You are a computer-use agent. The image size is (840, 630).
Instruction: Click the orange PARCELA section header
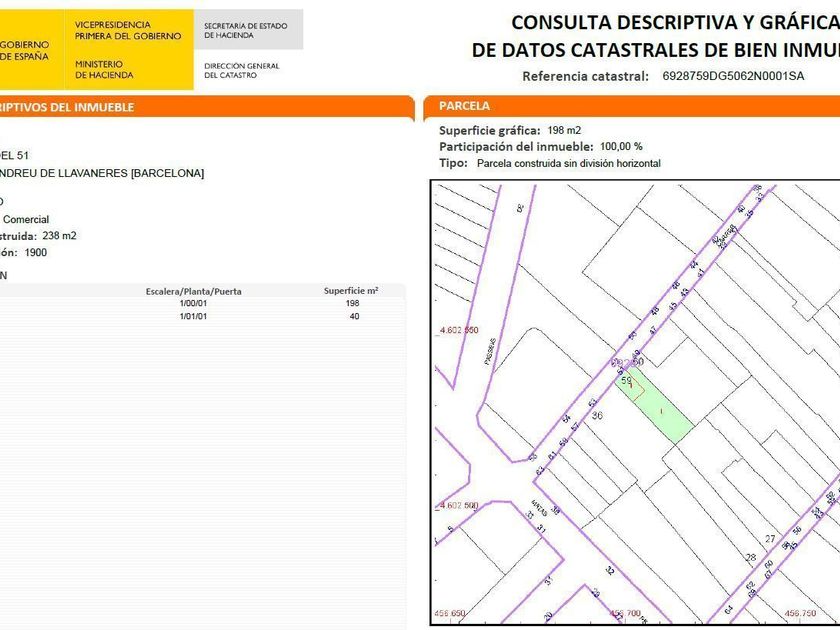(x=632, y=106)
